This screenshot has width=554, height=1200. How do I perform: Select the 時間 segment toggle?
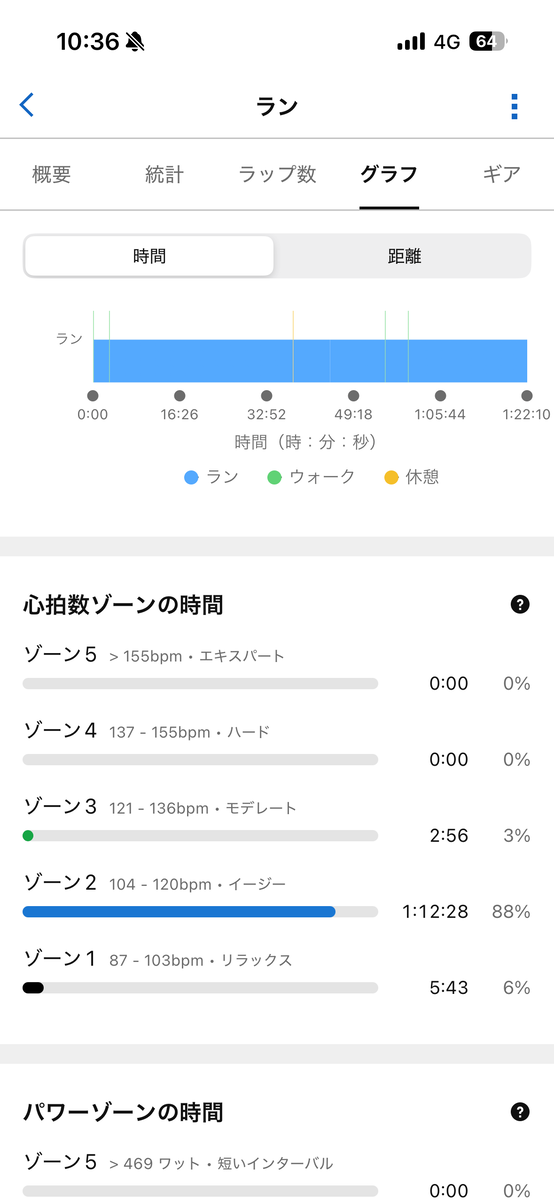[x=149, y=256]
